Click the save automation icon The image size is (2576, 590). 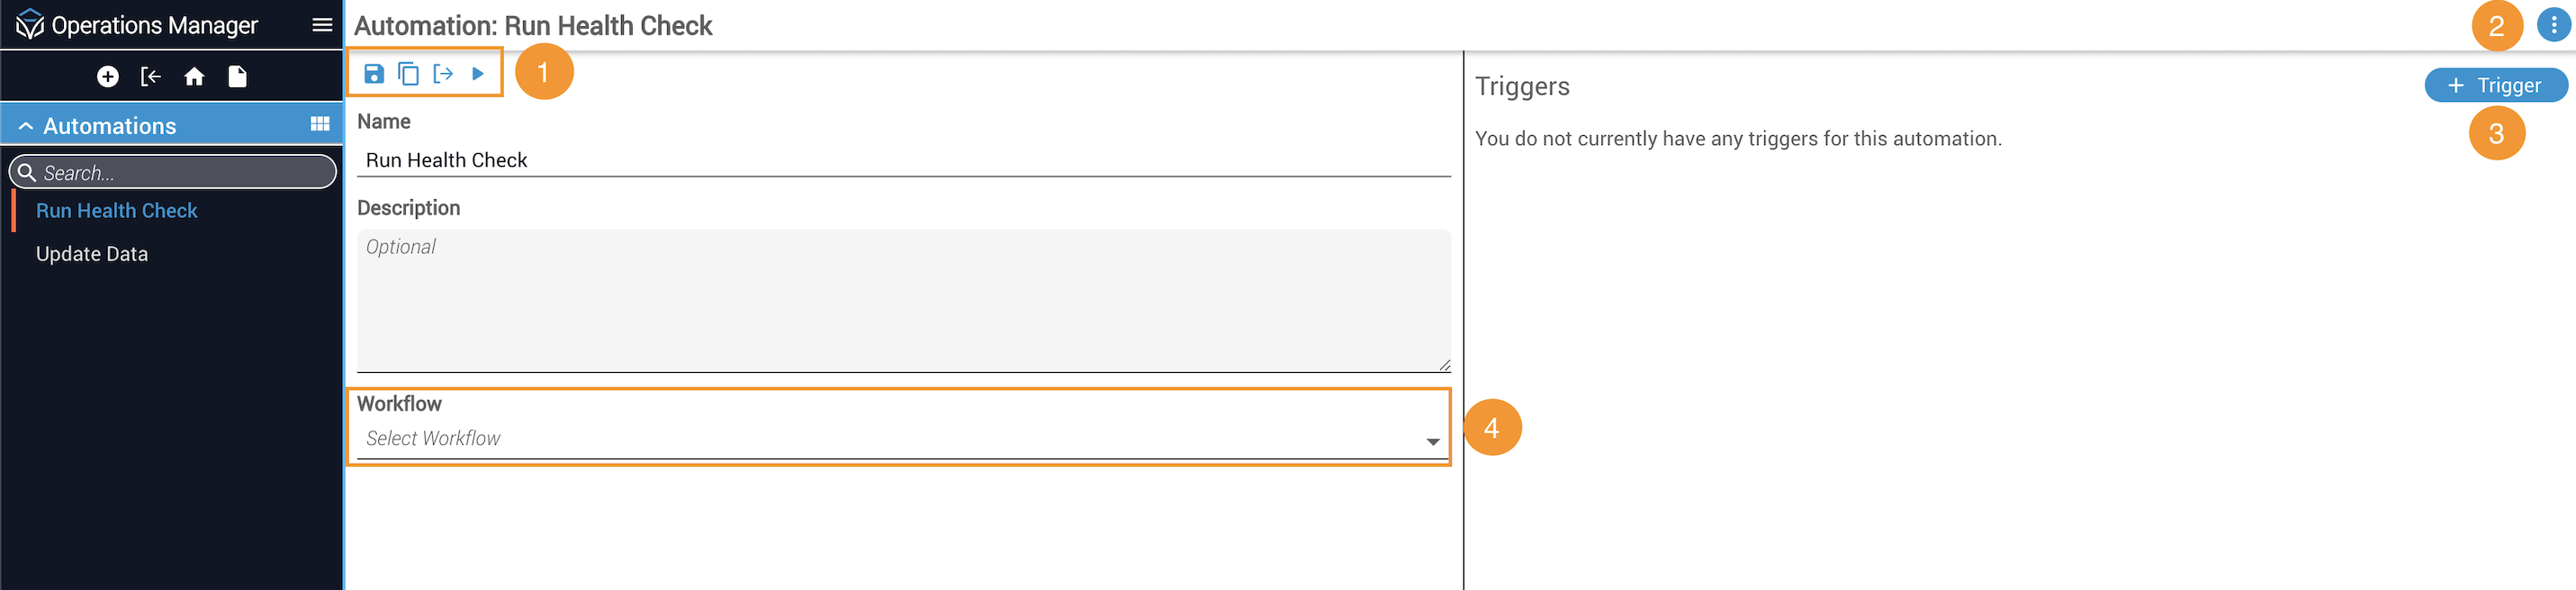[374, 73]
